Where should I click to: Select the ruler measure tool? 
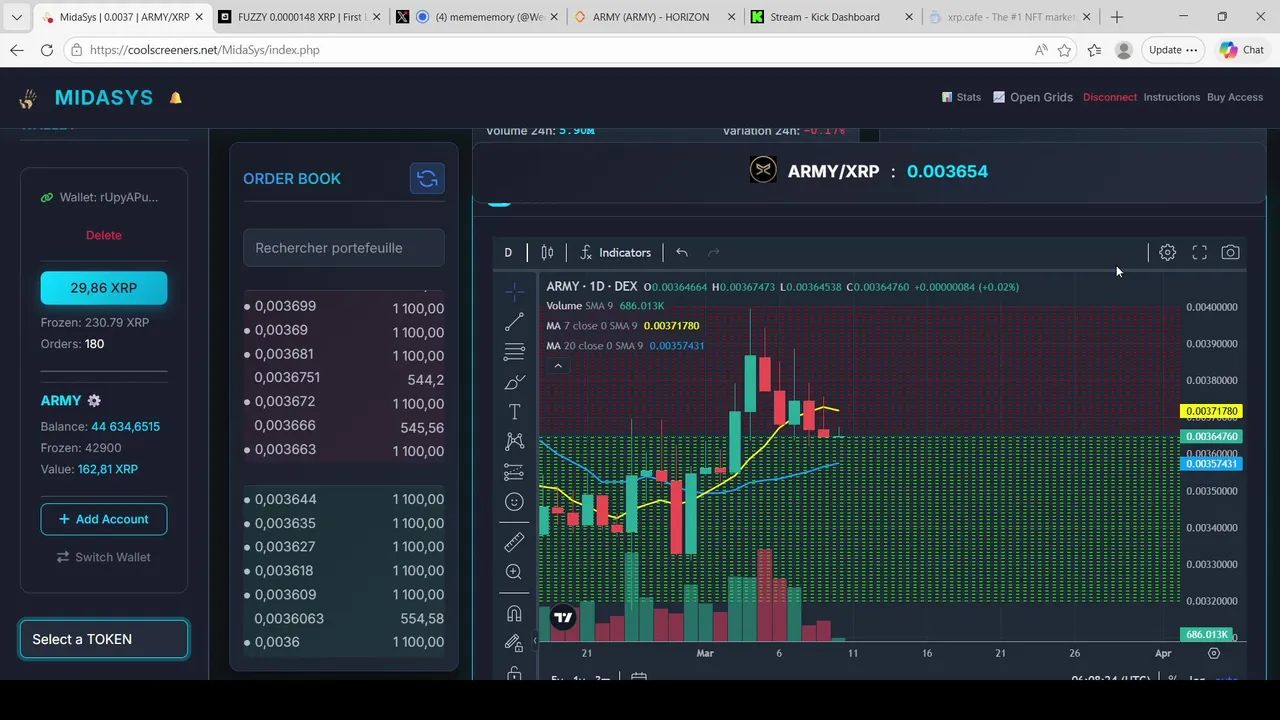[x=514, y=542]
